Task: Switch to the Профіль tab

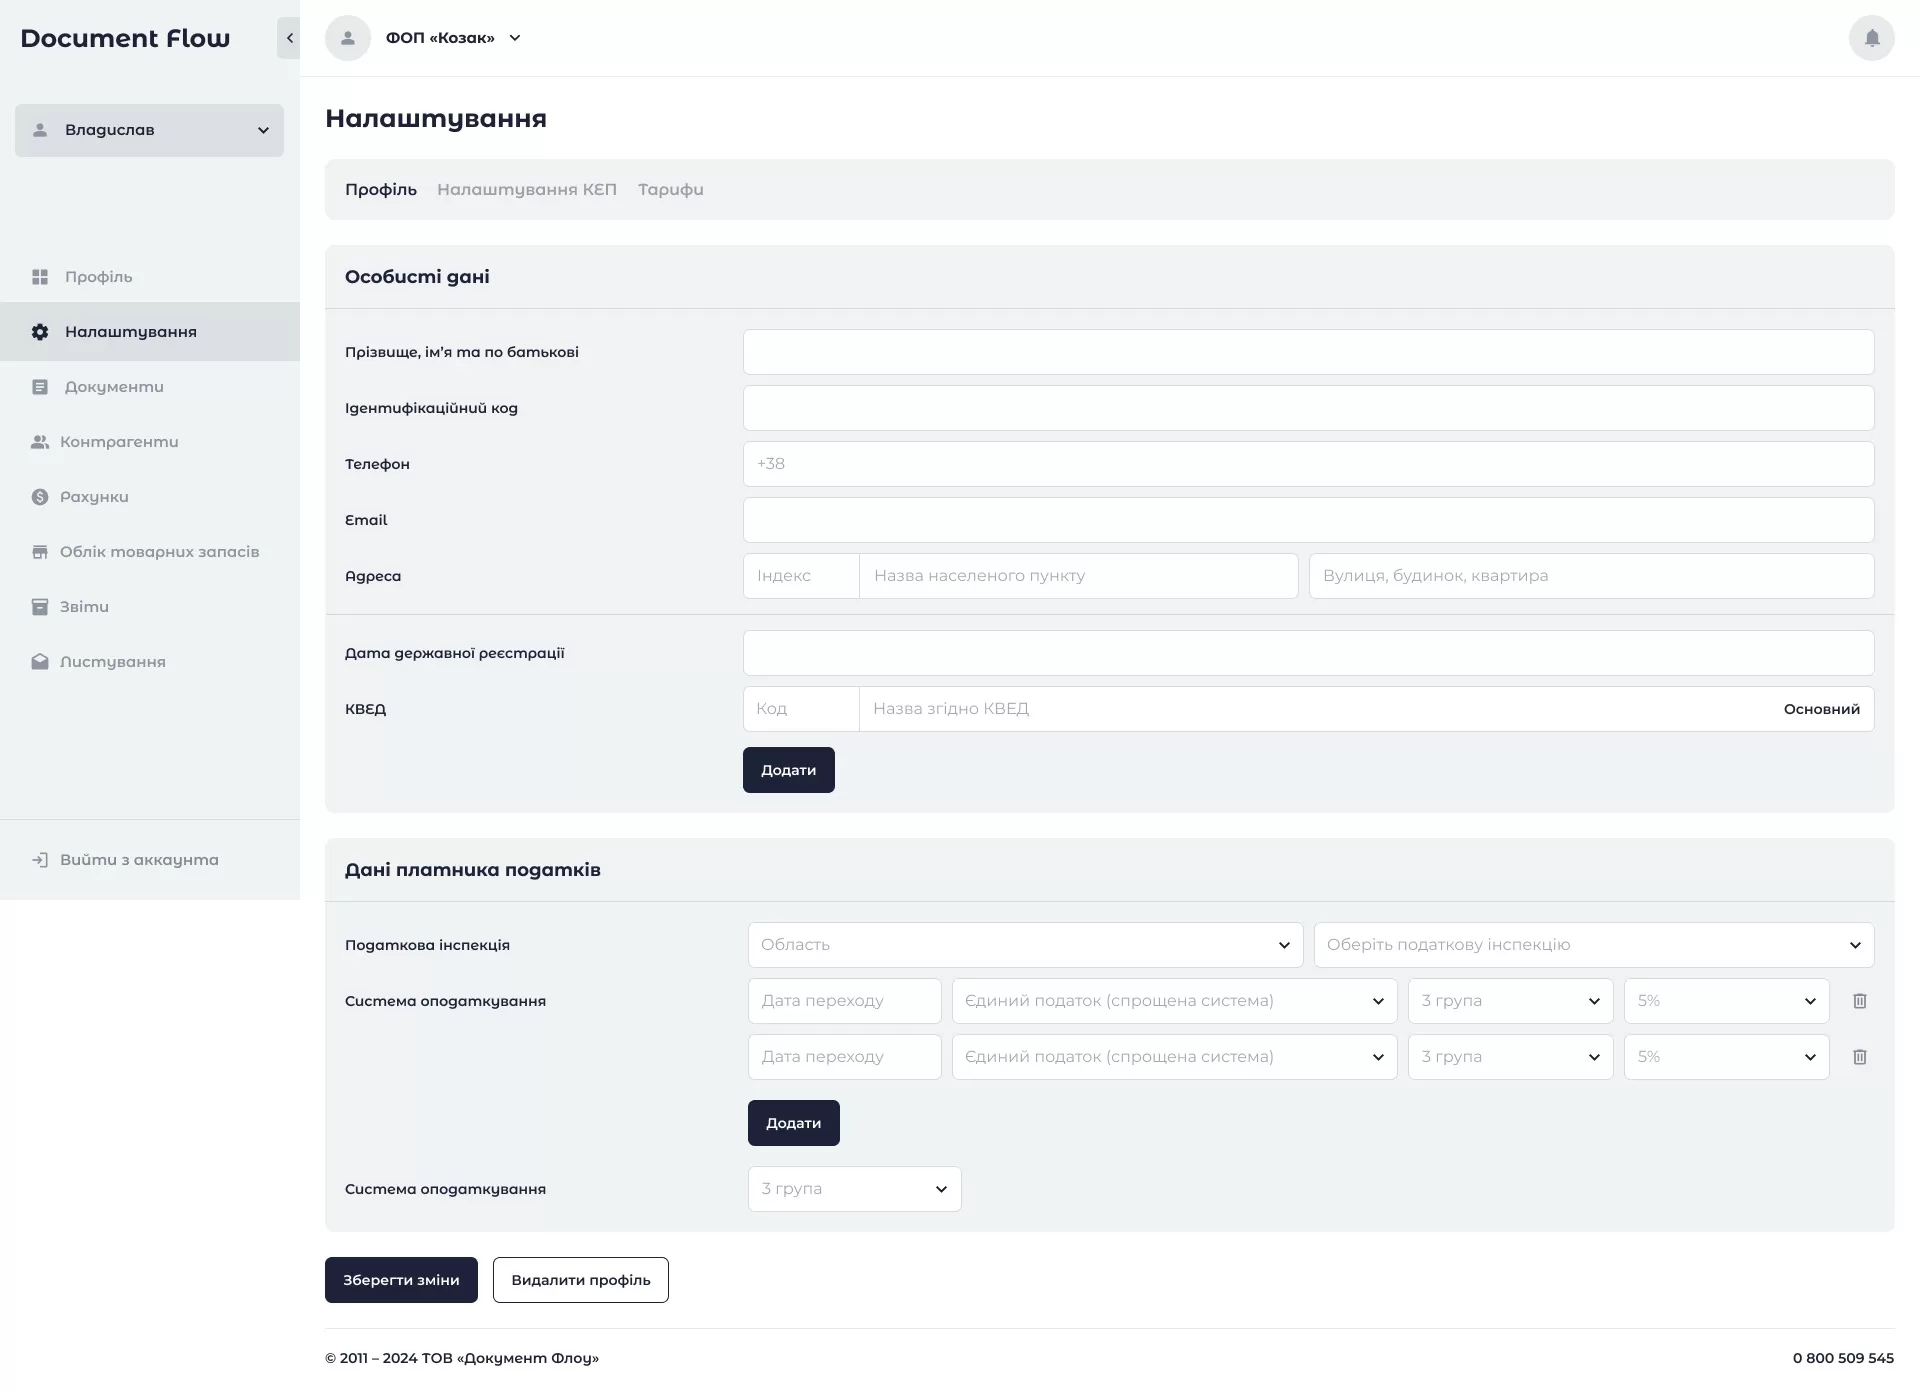Action: point(381,189)
